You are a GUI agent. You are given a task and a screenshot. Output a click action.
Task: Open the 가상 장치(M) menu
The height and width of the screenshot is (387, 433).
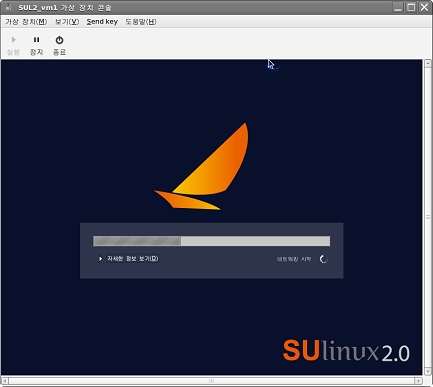[x=26, y=22]
